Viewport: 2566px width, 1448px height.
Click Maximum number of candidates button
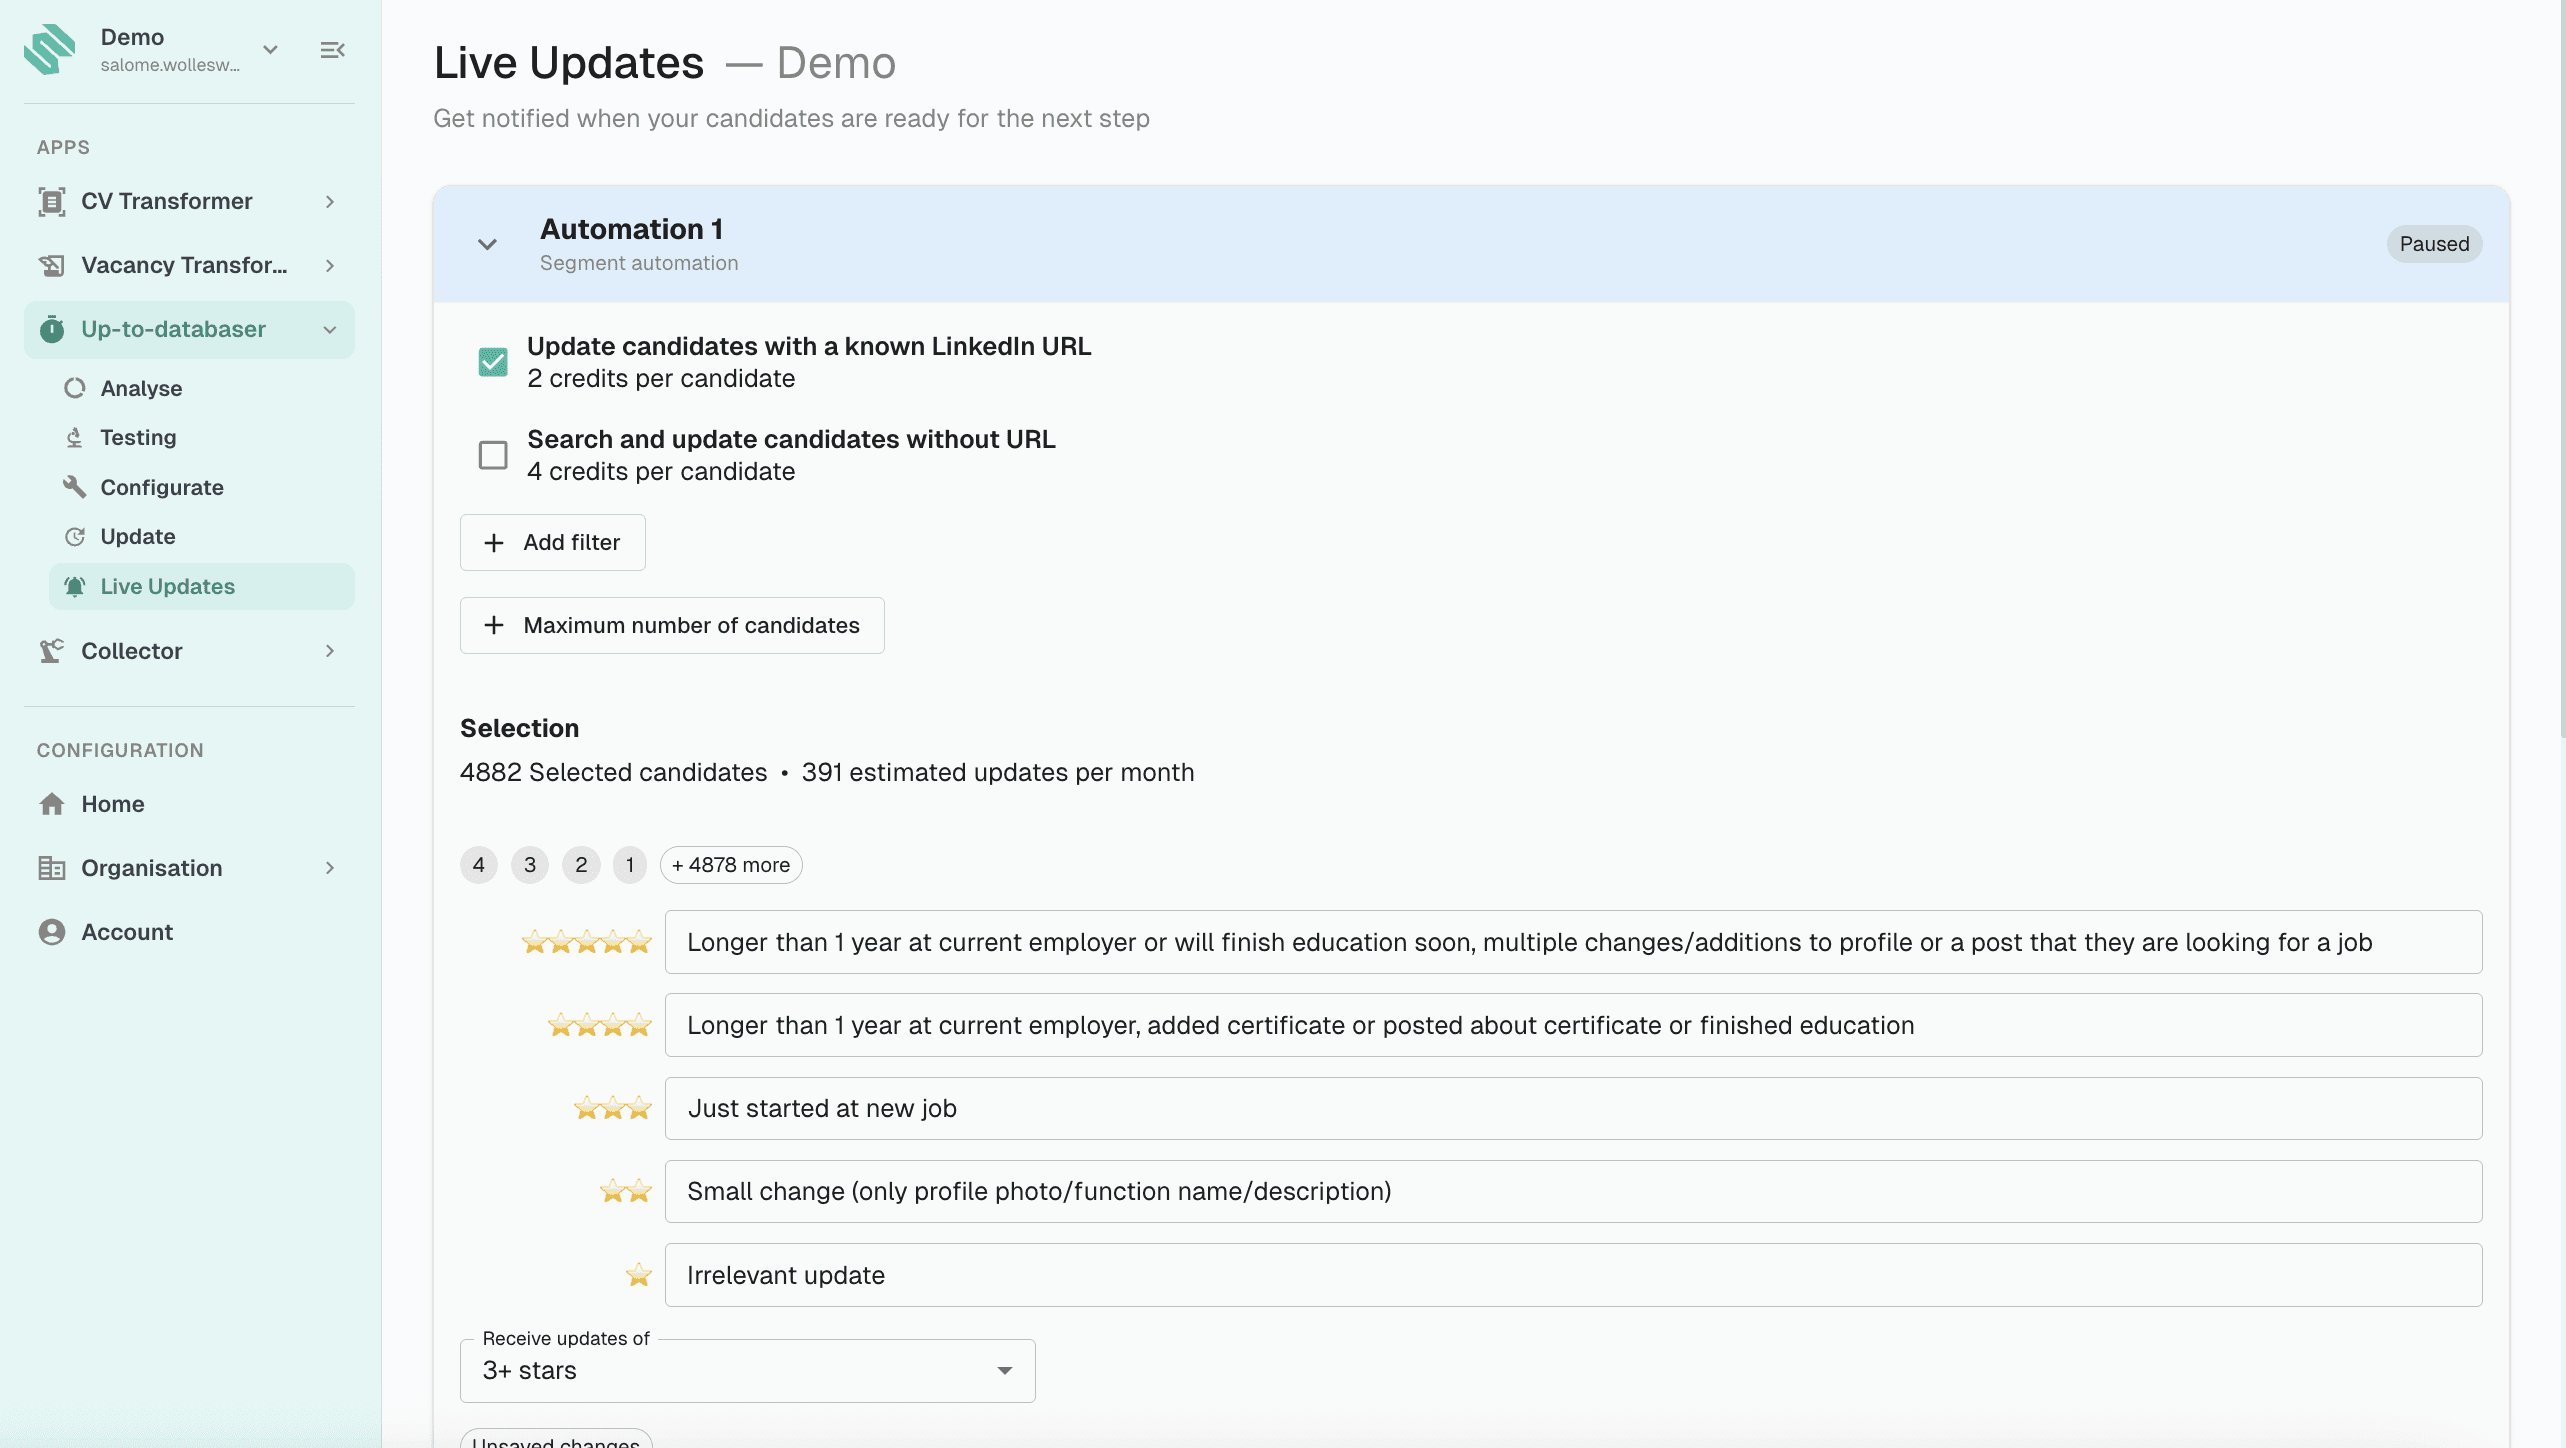coord(672,625)
